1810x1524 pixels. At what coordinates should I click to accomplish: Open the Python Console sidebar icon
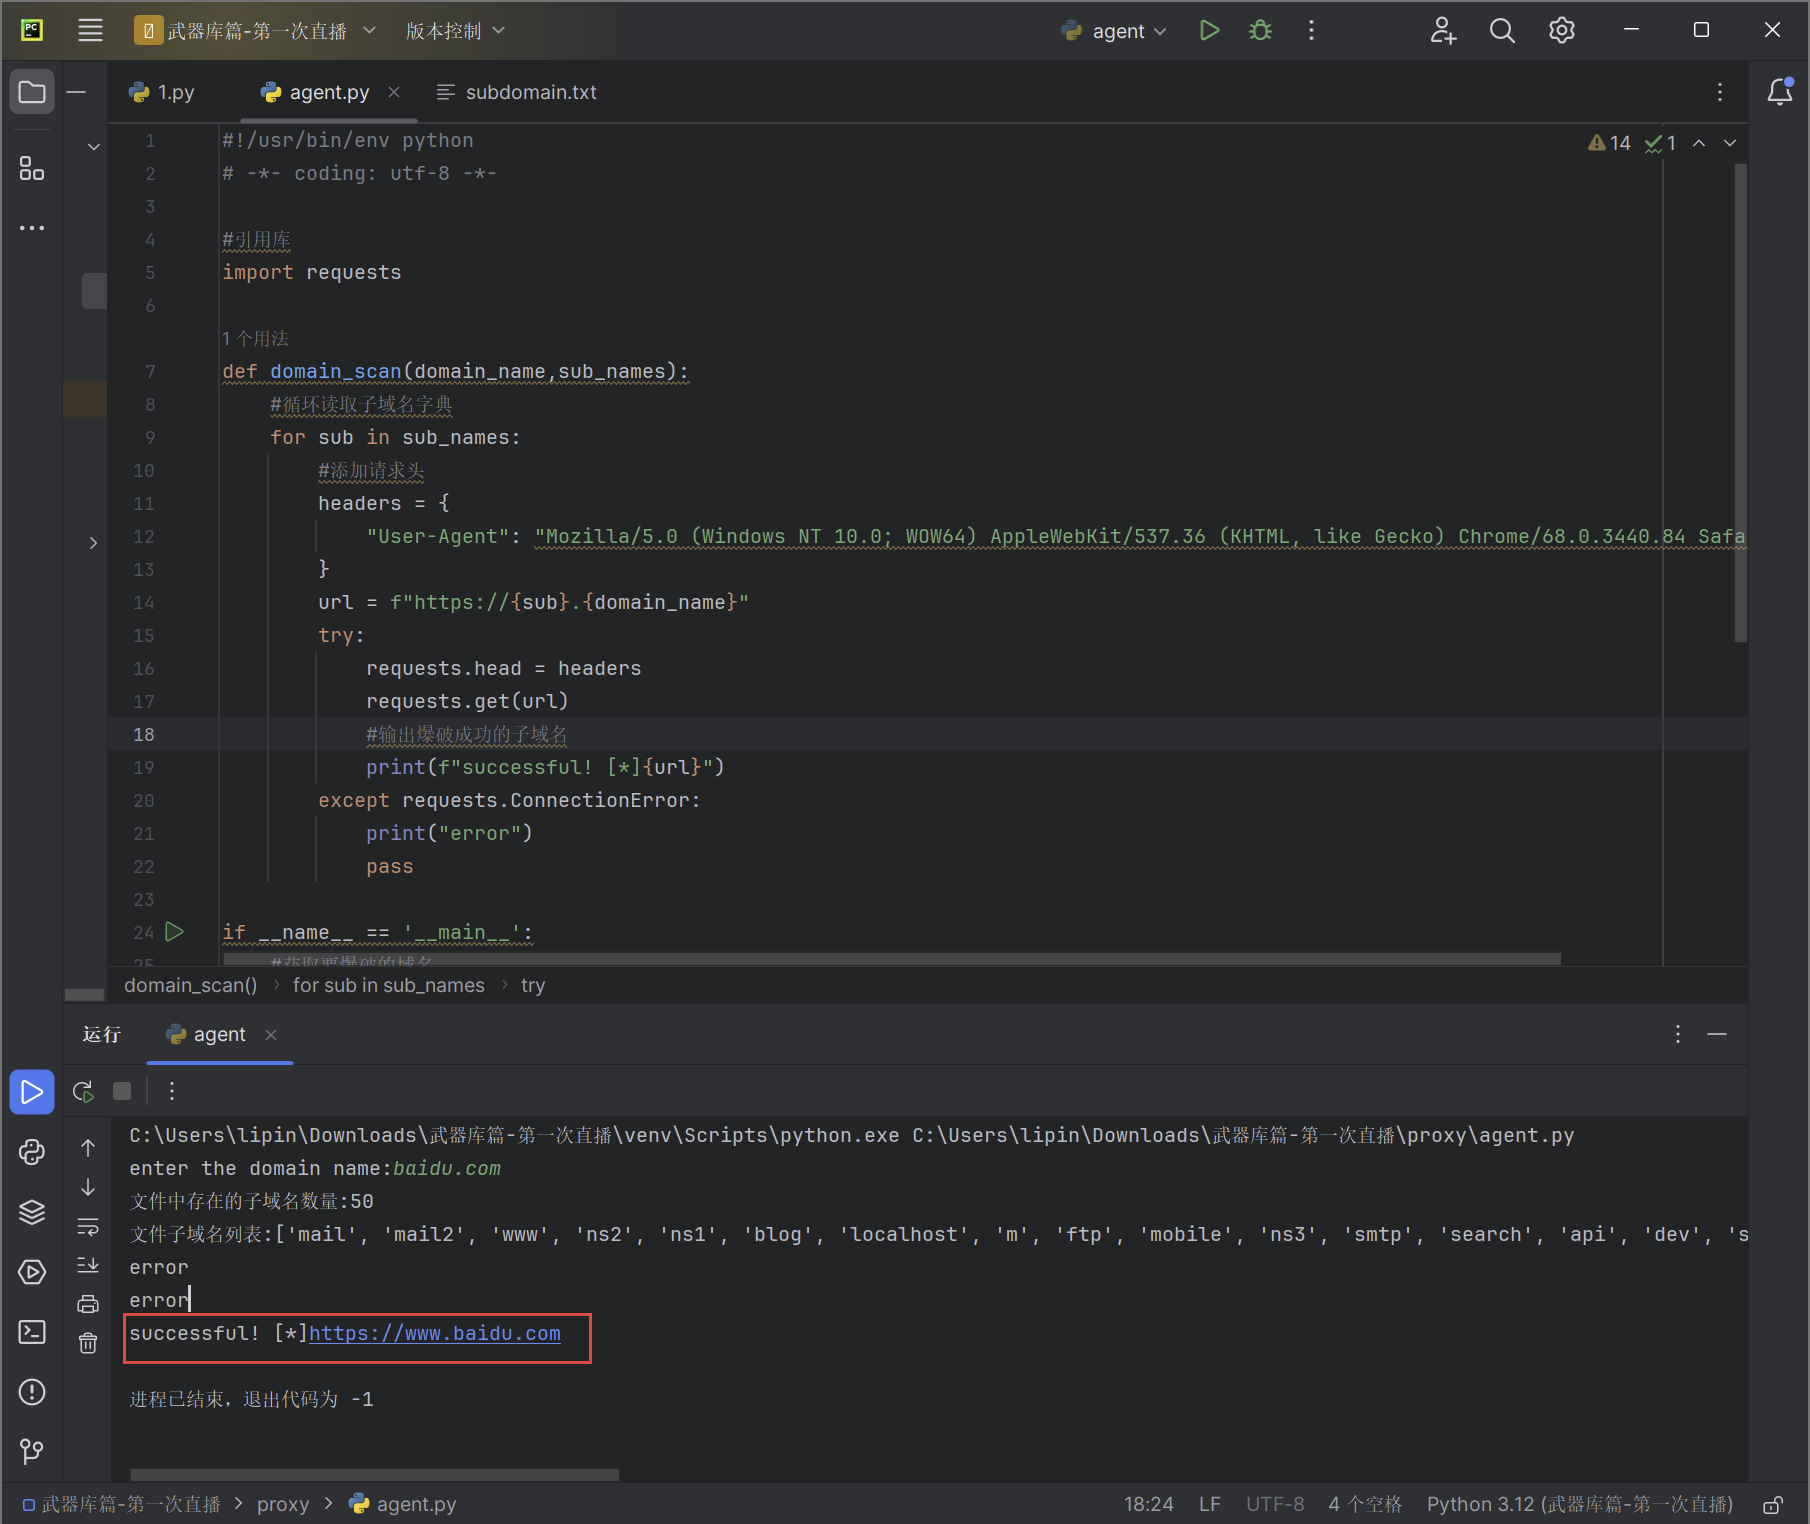pyautogui.click(x=32, y=1152)
